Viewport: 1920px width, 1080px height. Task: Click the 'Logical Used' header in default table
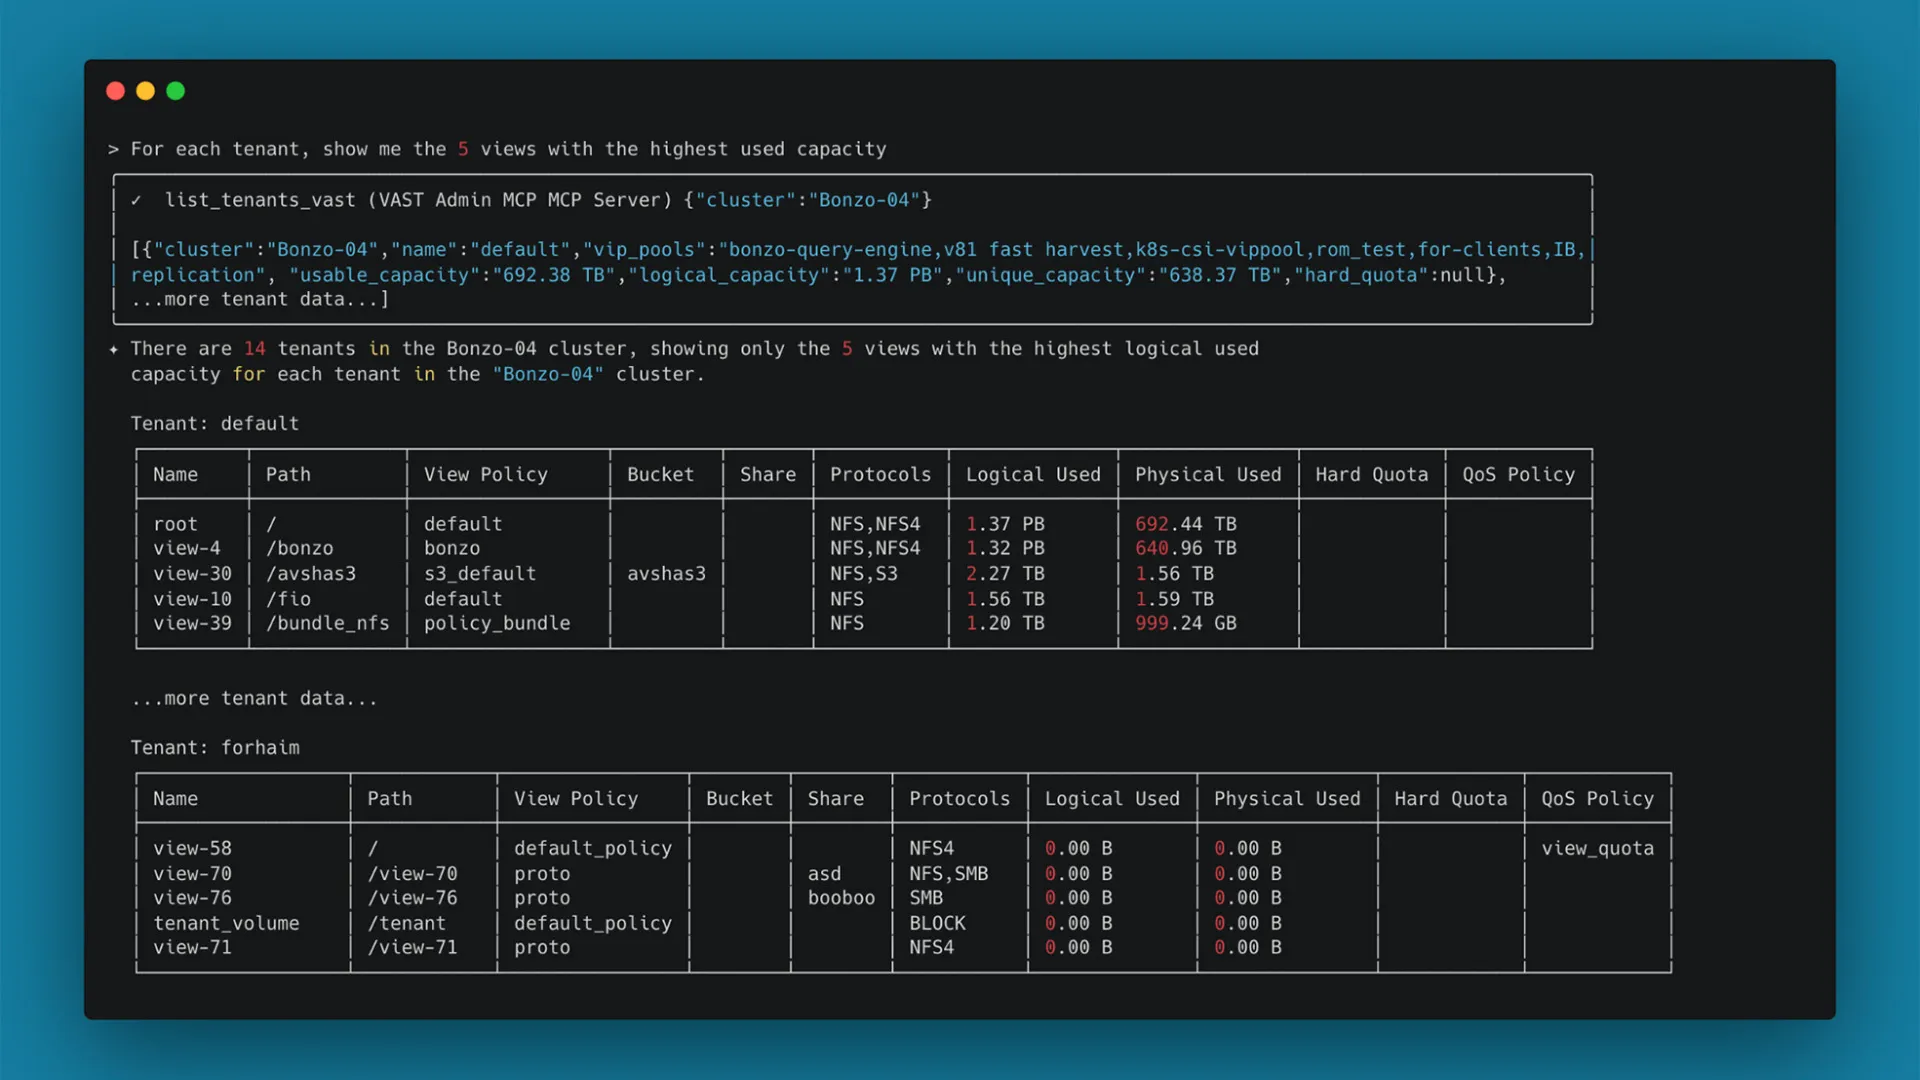(1032, 475)
